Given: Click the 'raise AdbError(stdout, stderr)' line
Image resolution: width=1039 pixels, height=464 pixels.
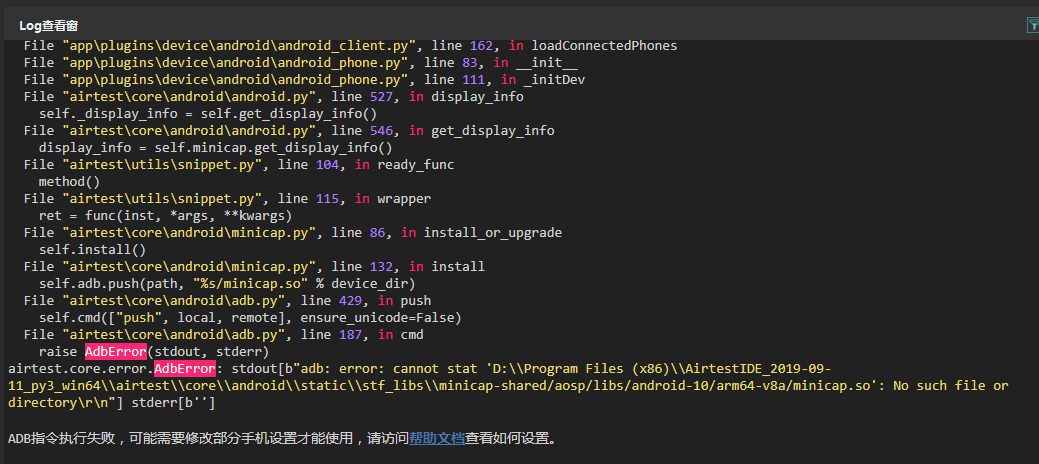Looking at the screenshot, I should coord(154,351).
